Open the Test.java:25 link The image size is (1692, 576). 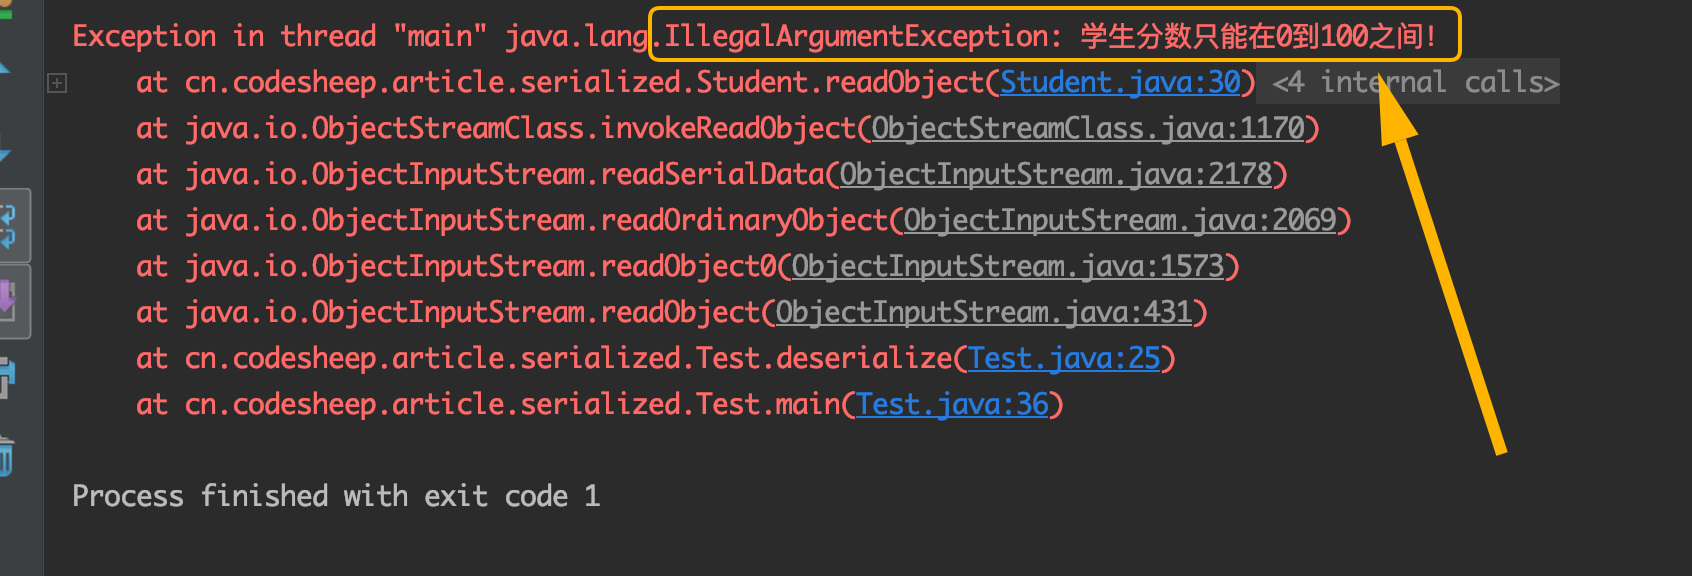[1064, 358]
